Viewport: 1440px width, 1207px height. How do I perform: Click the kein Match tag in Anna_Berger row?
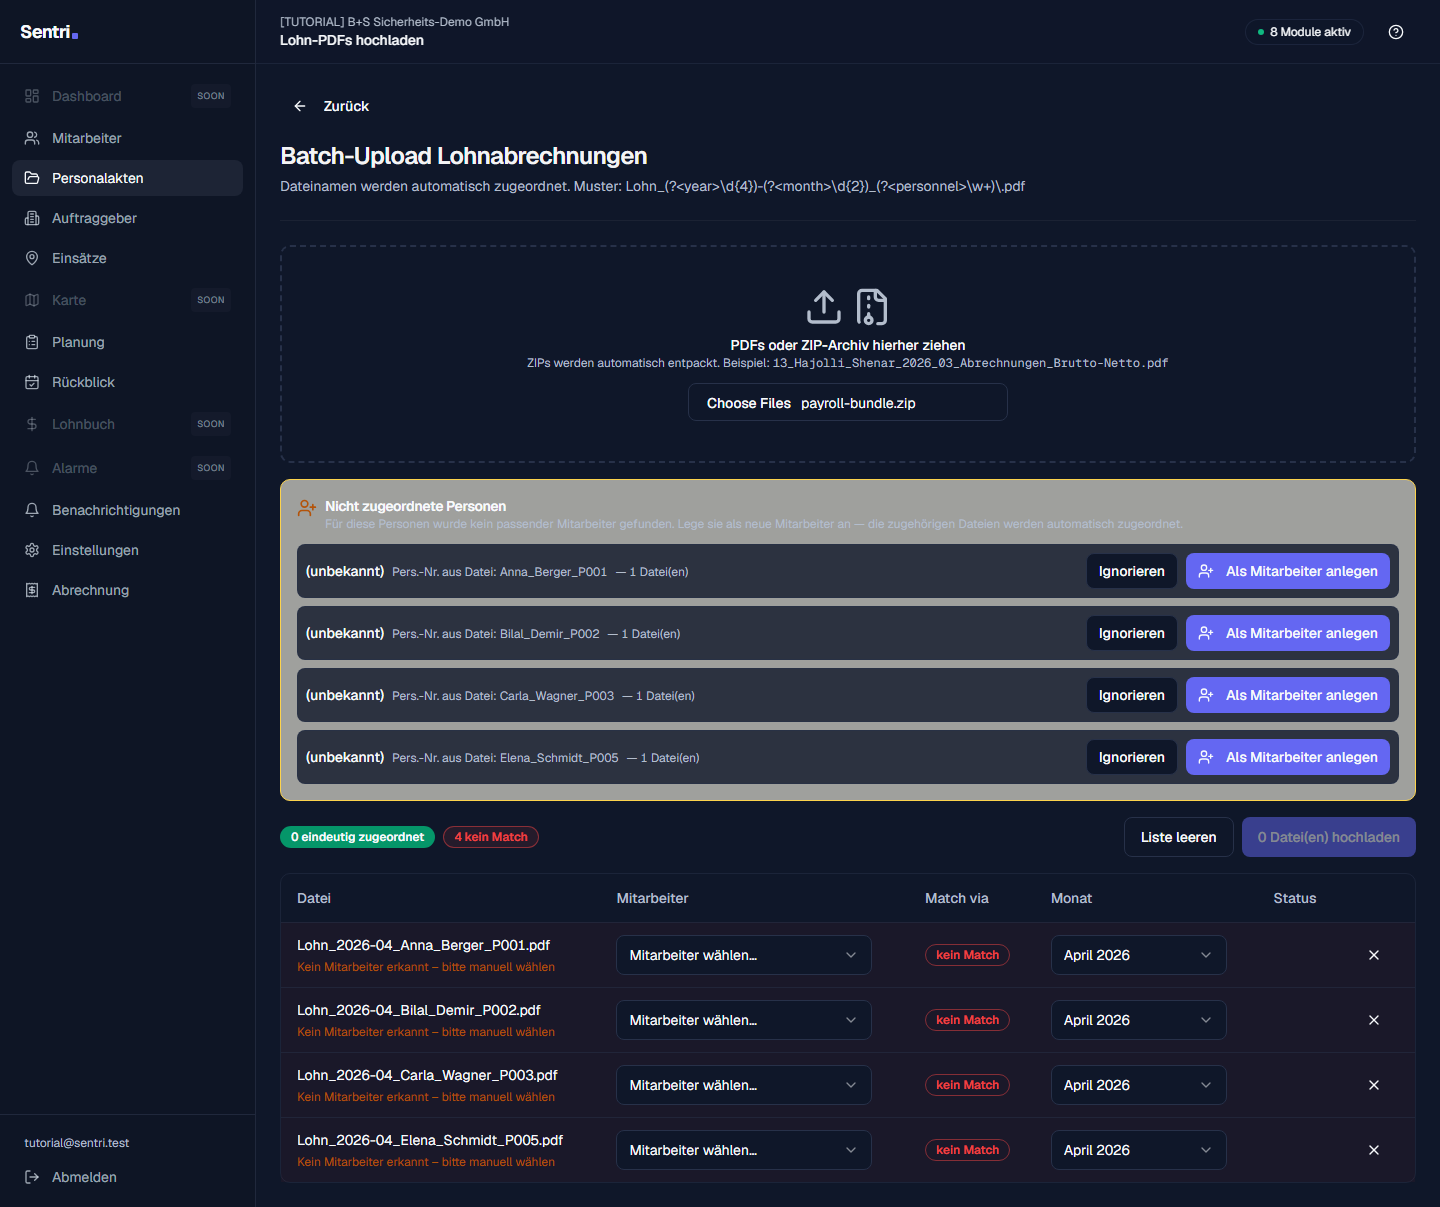coord(967,955)
